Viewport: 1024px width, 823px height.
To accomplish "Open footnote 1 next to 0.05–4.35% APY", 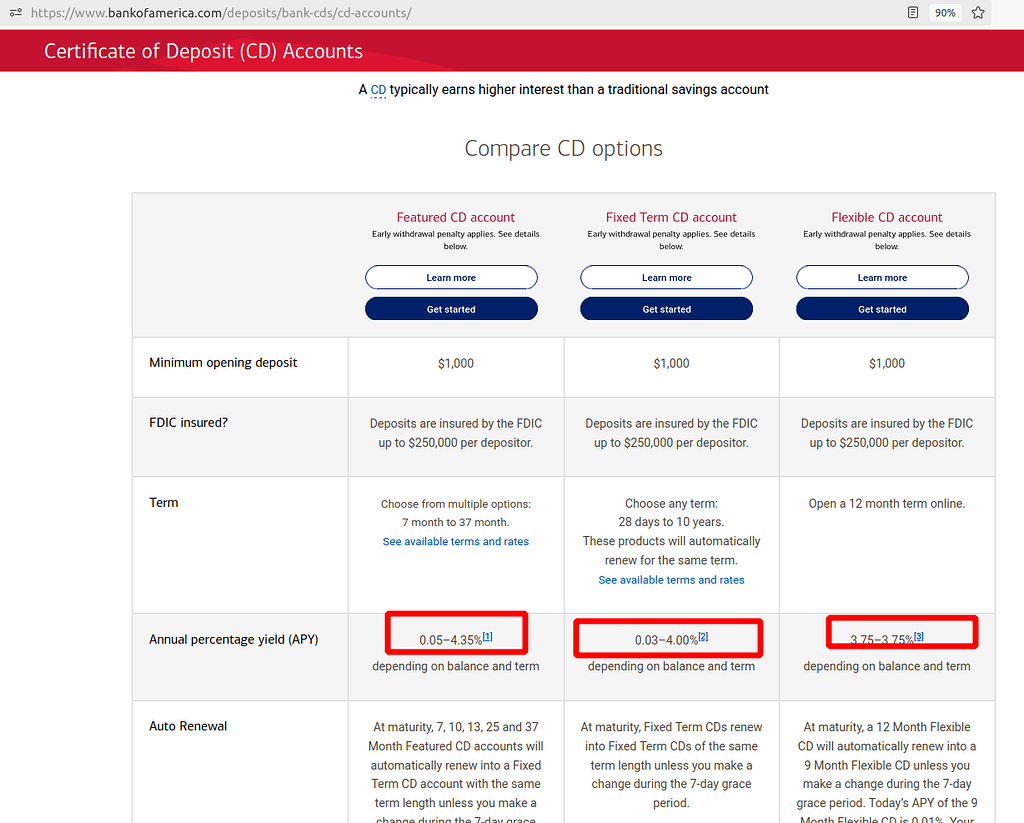I will pyautogui.click(x=488, y=637).
